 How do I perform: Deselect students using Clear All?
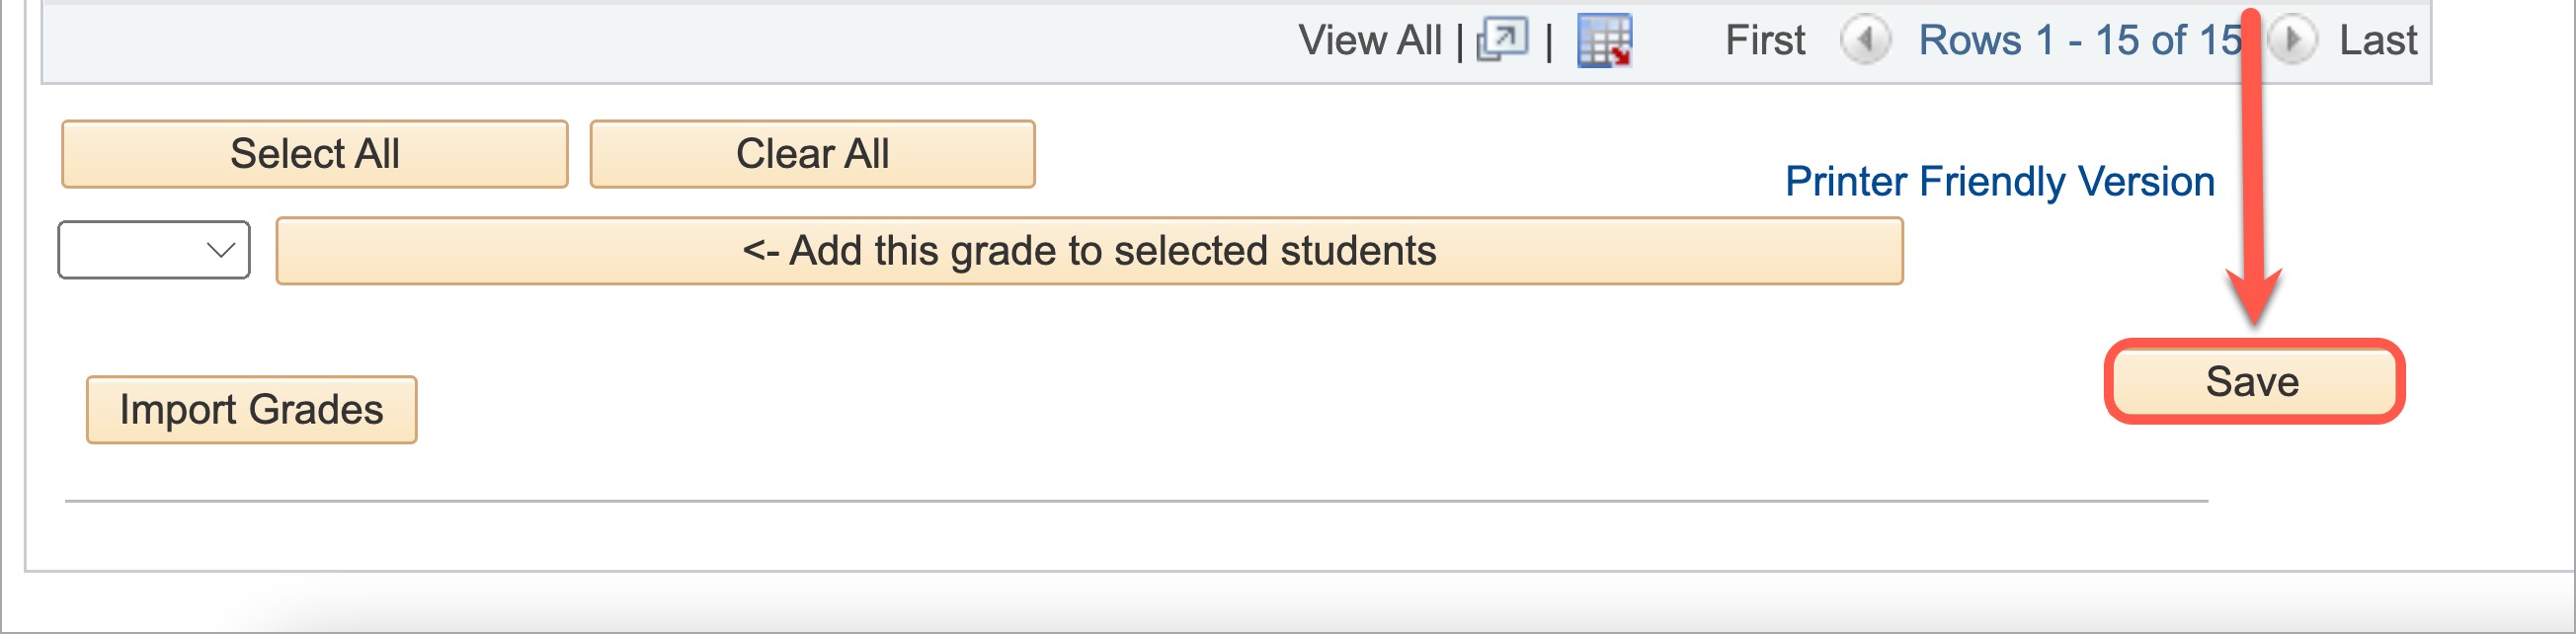click(812, 154)
